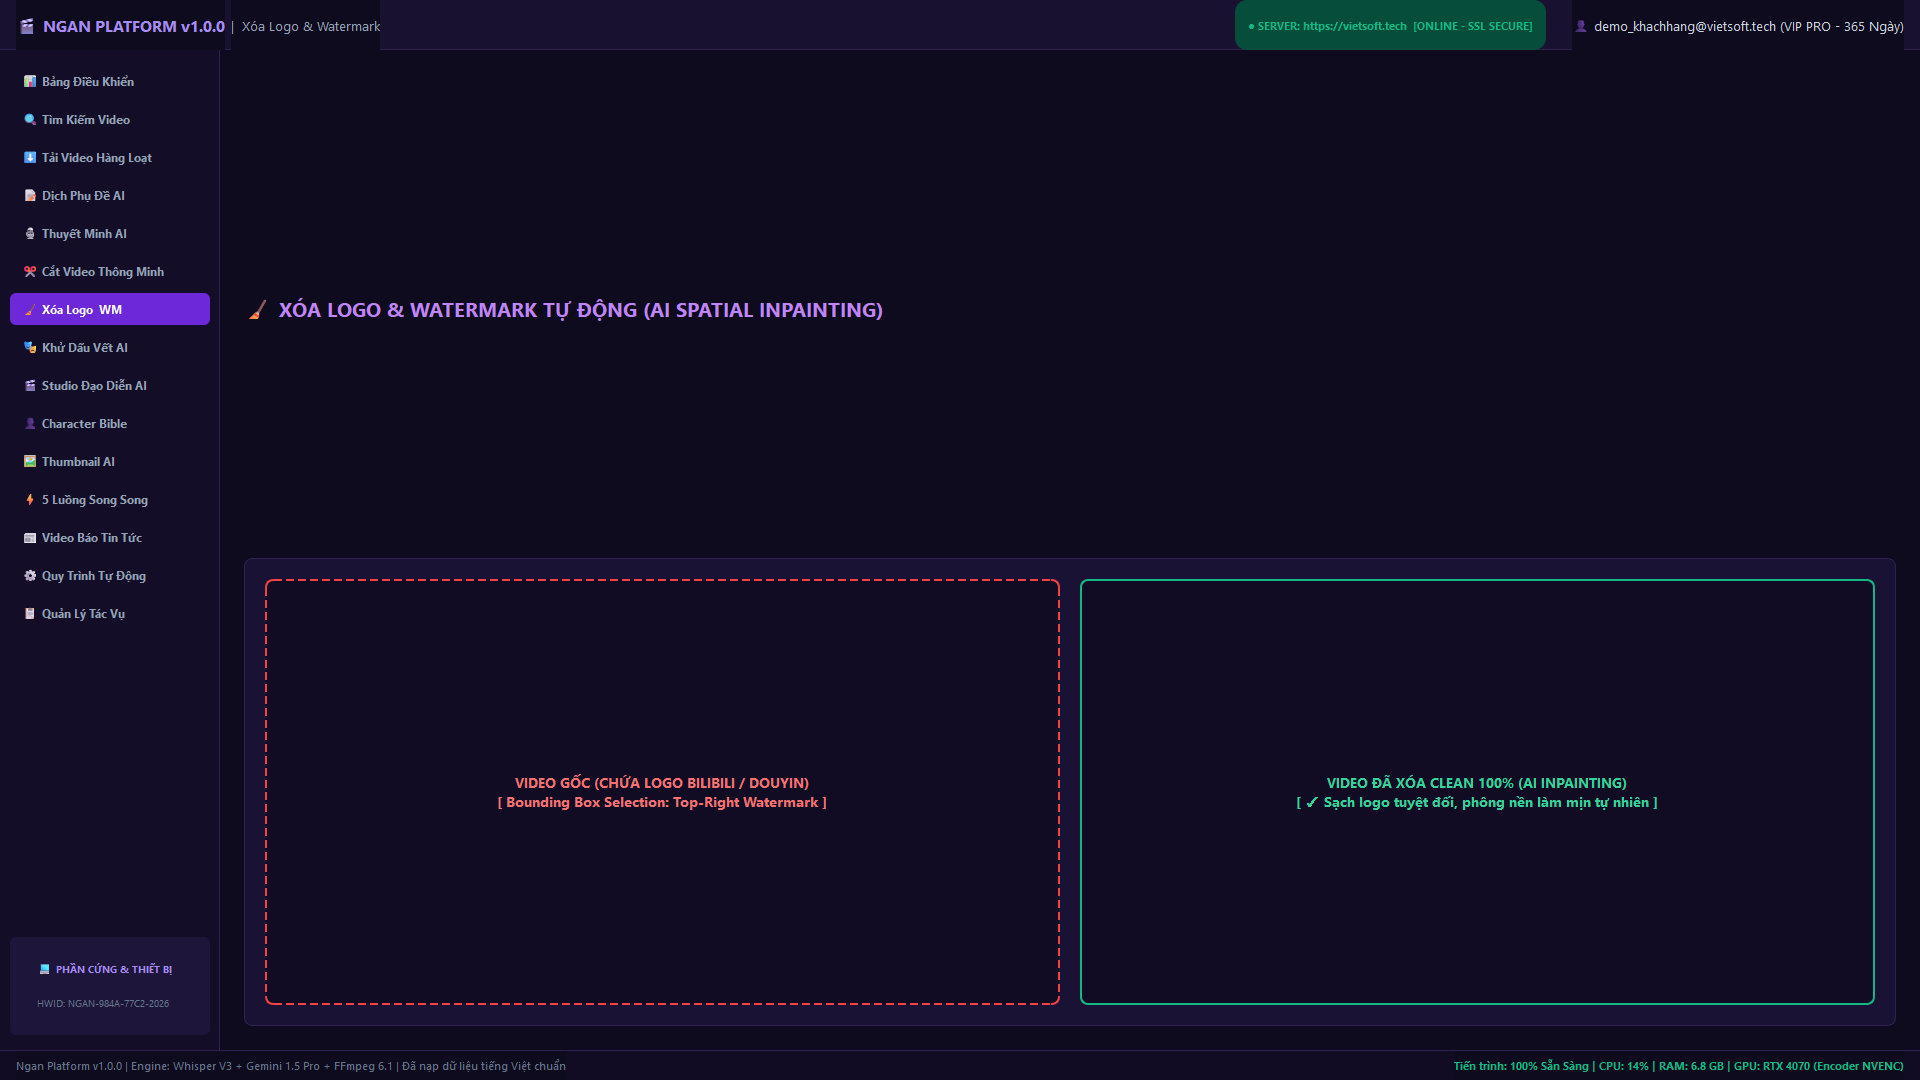Click the Video Báo Tin Tức newspaper icon

(x=30, y=538)
